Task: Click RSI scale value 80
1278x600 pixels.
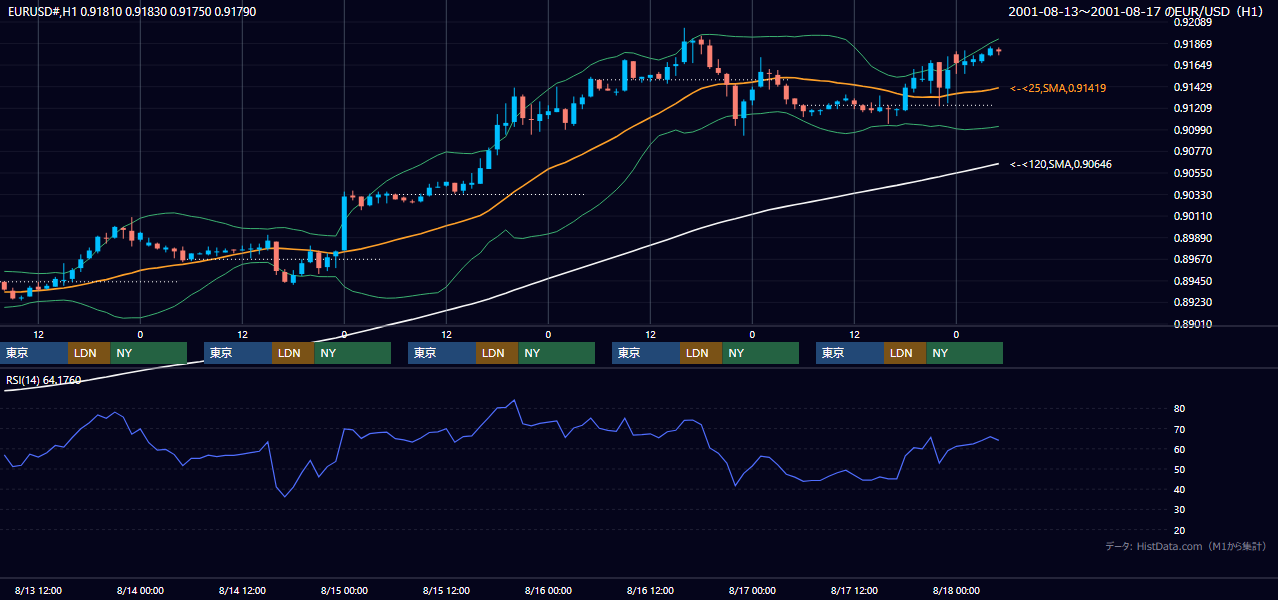Action: (x=1180, y=409)
